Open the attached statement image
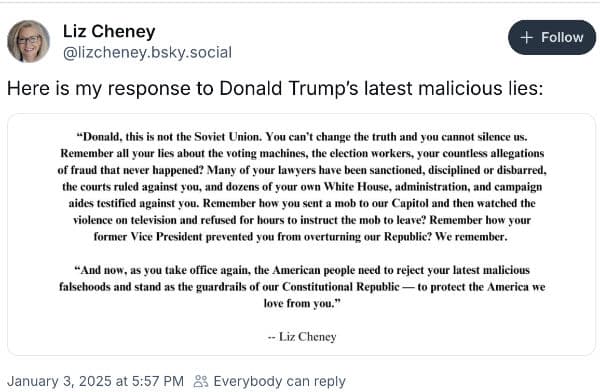This screenshot has height=392, width=600. point(302,234)
